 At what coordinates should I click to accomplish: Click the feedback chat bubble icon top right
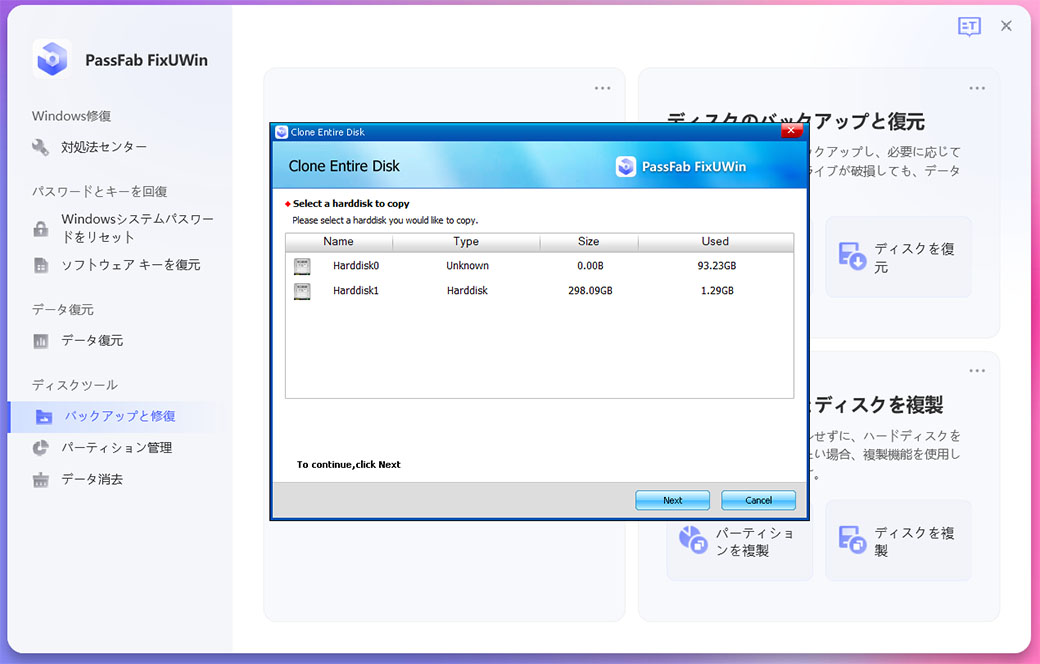(968, 26)
